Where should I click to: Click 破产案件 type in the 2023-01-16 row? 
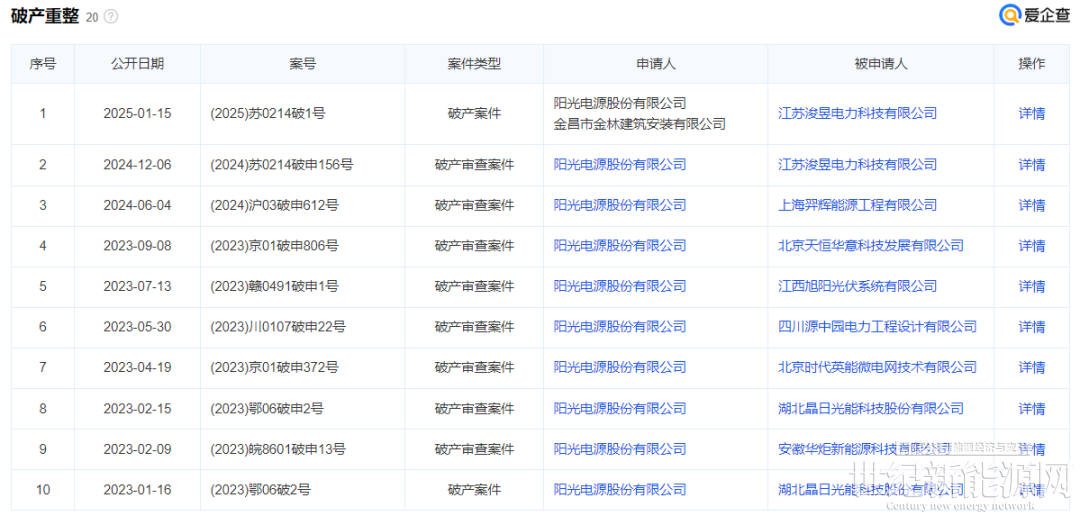coord(474,490)
